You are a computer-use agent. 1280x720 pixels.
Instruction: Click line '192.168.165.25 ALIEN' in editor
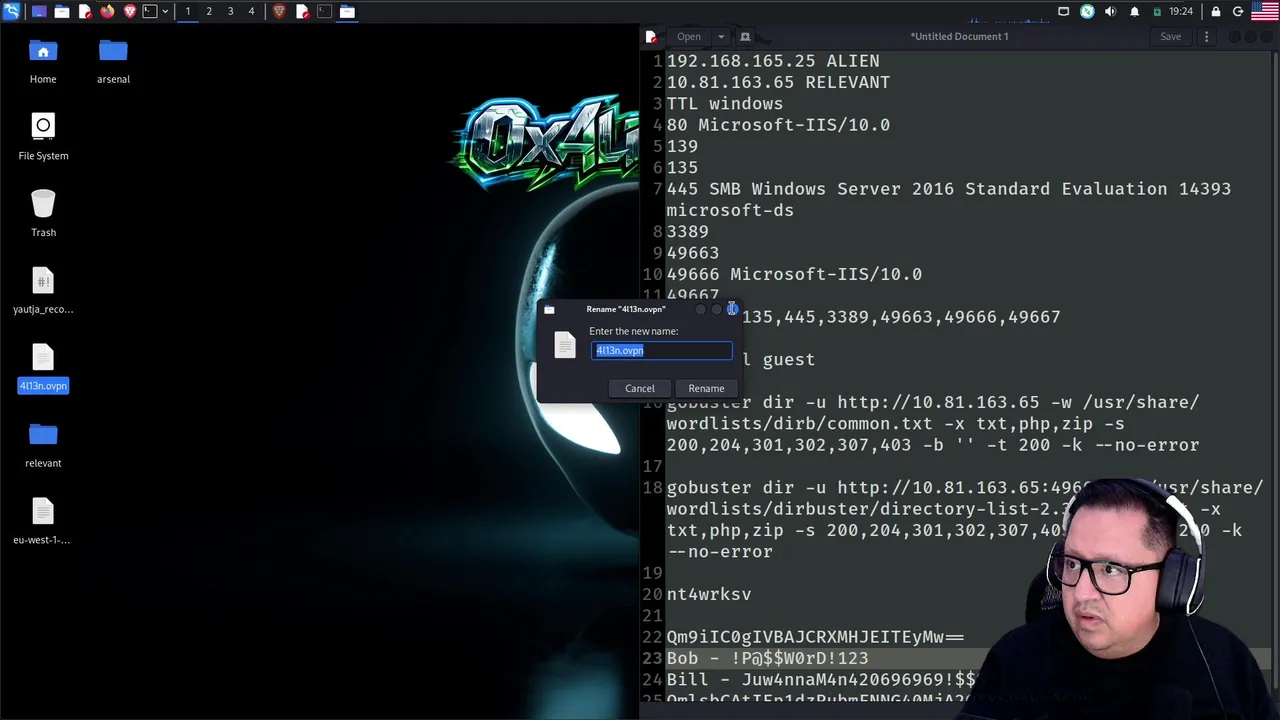773,61
